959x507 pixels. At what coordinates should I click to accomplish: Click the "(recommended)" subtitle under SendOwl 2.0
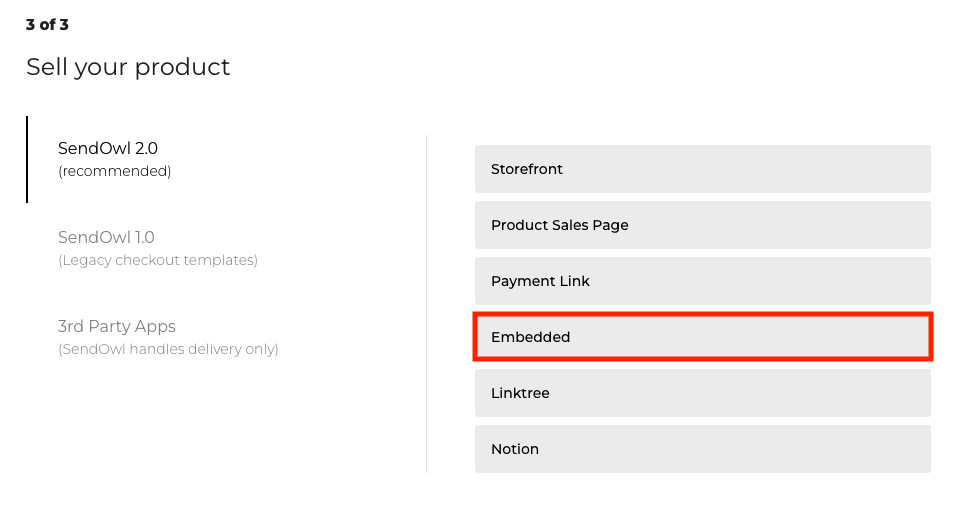click(115, 171)
